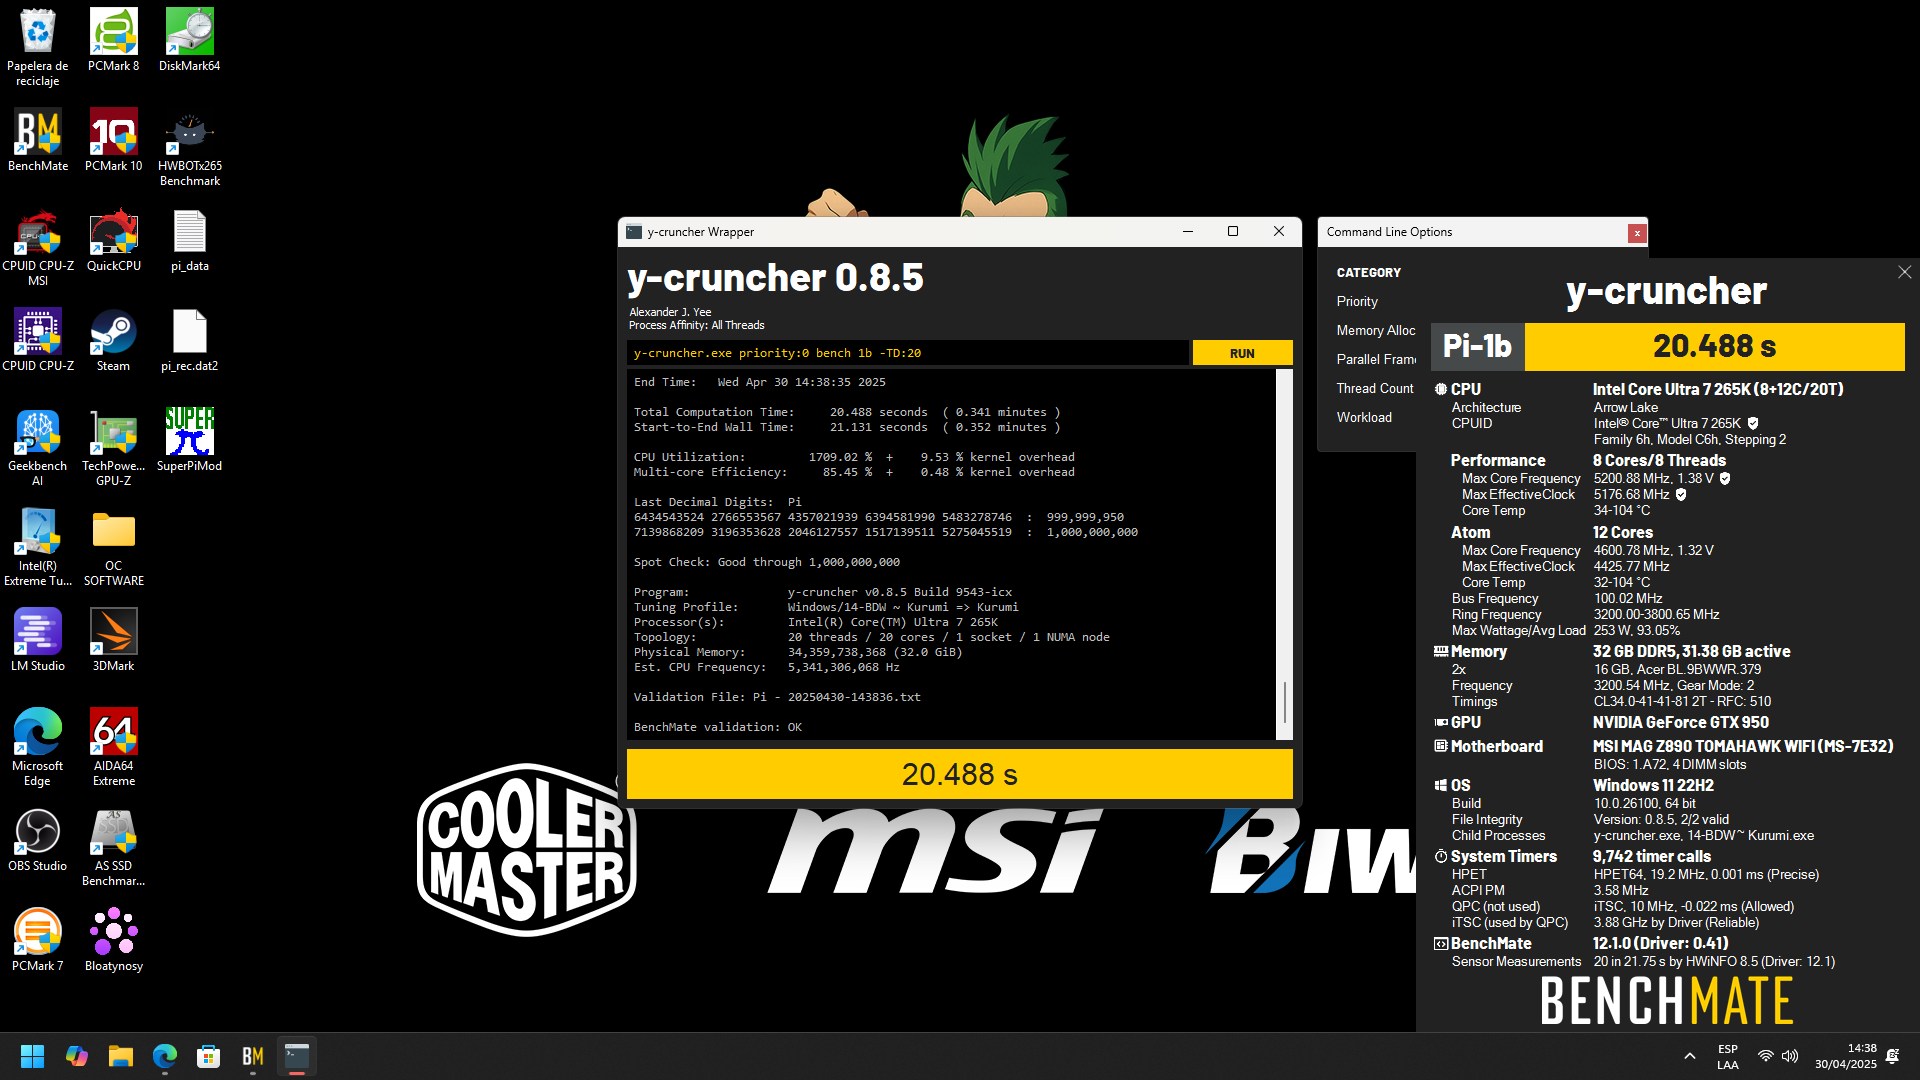Launch QuickCPU from the desktop
This screenshot has height=1080, width=1920.
click(113, 240)
